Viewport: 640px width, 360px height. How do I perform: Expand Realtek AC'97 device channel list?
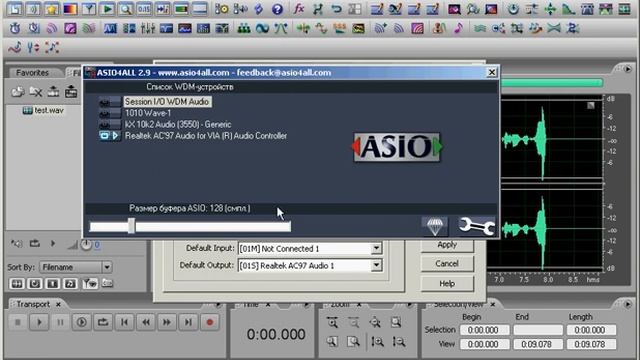[116, 136]
